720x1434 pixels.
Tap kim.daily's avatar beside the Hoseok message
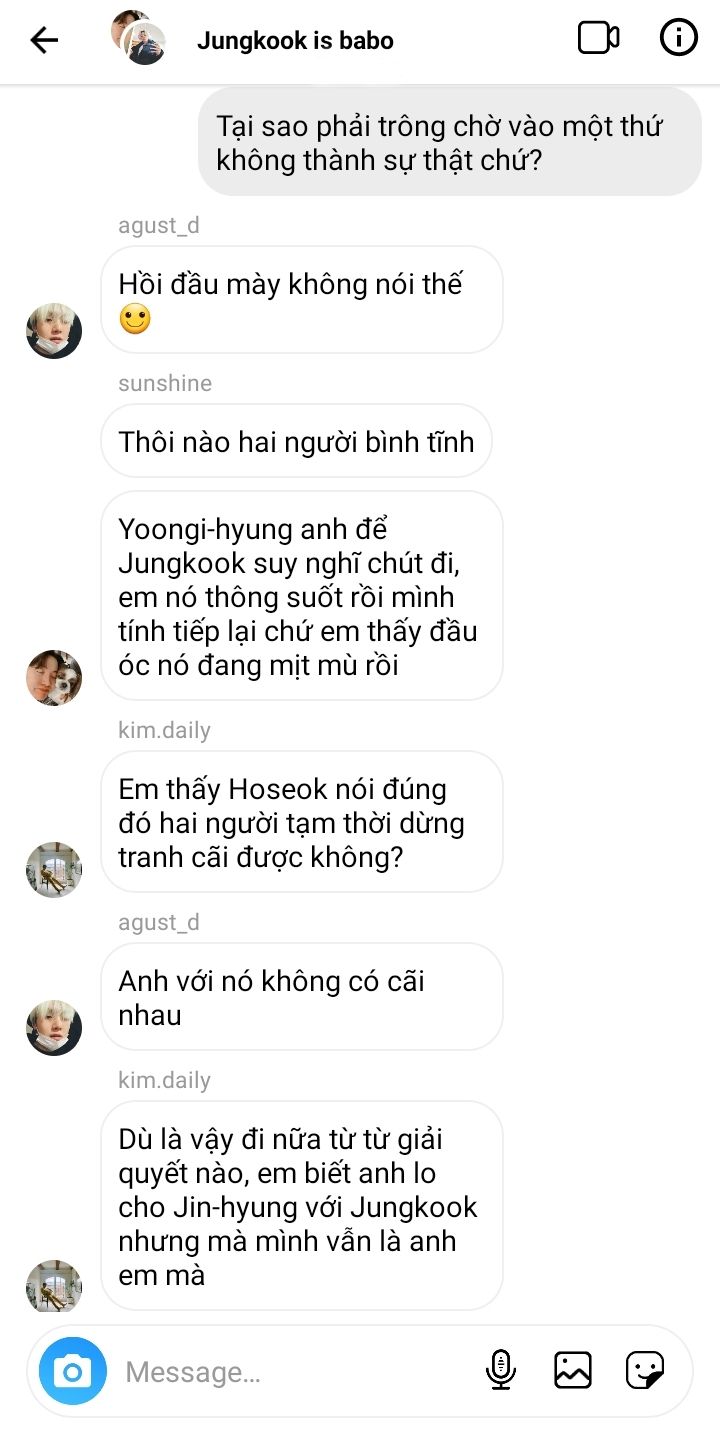click(x=54, y=870)
